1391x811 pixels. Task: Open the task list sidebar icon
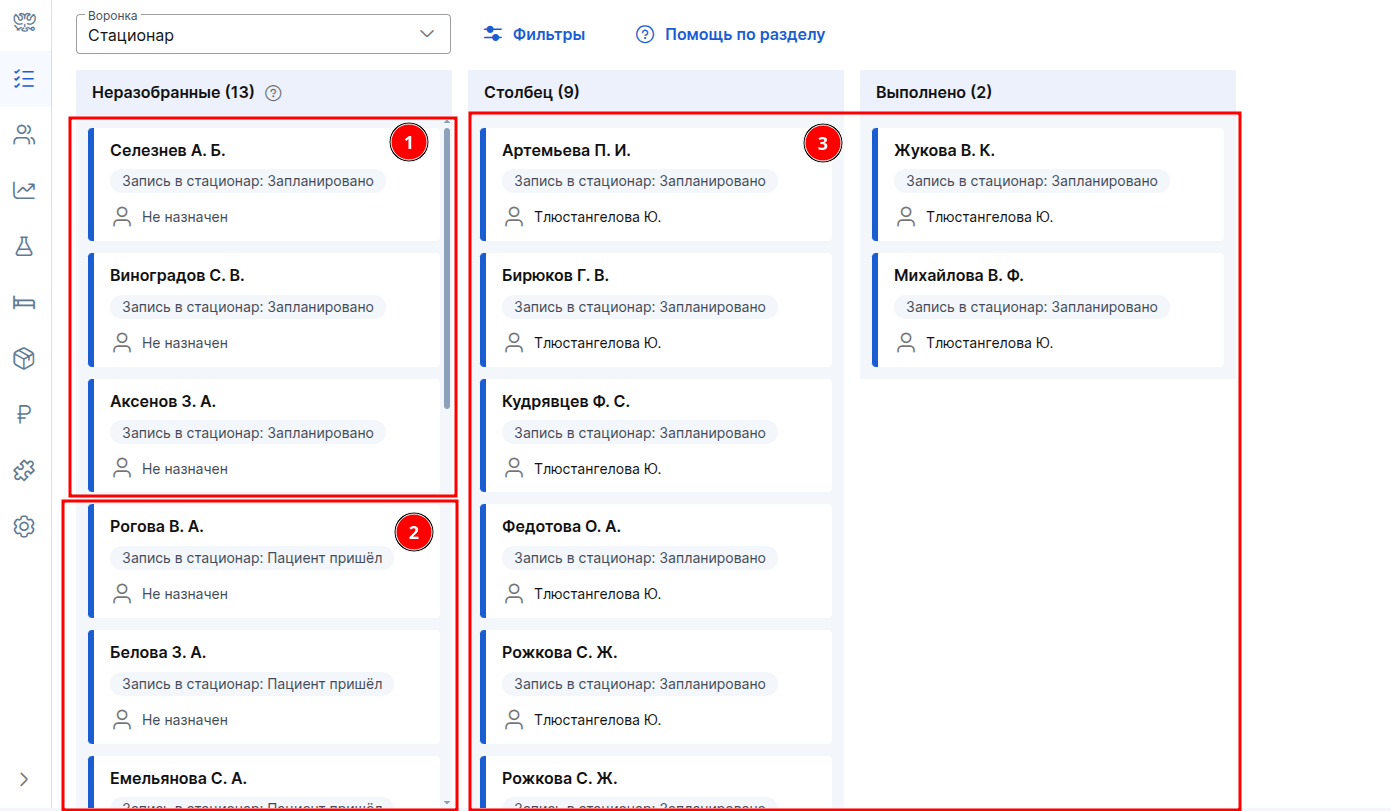pyautogui.click(x=25, y=79)
